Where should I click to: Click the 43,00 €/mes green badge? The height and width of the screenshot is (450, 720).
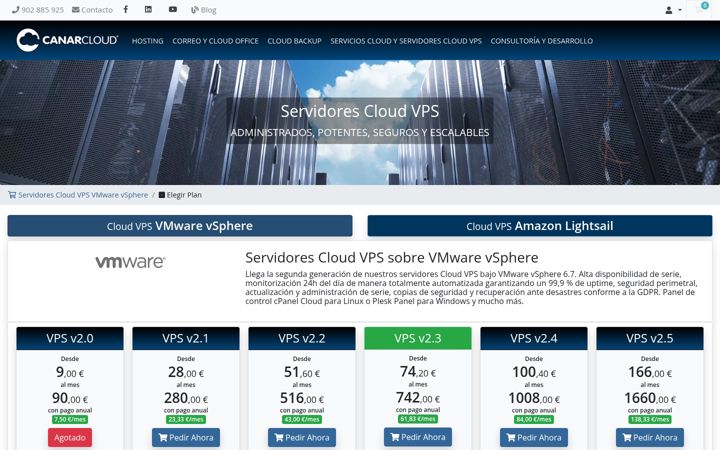(x=302, y=419)
